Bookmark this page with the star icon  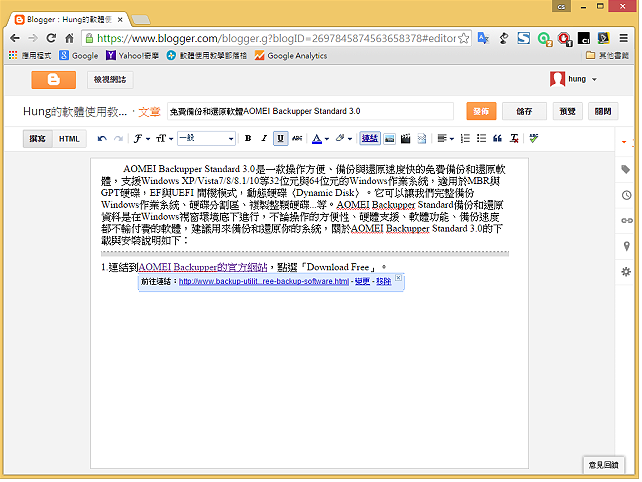(463, 38)
